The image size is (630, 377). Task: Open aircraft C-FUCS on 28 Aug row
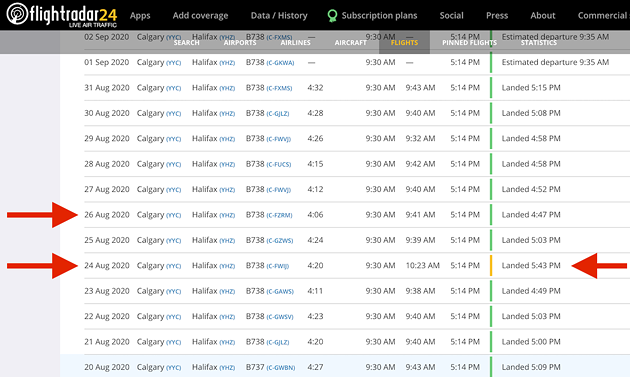[x=278, y=164]
